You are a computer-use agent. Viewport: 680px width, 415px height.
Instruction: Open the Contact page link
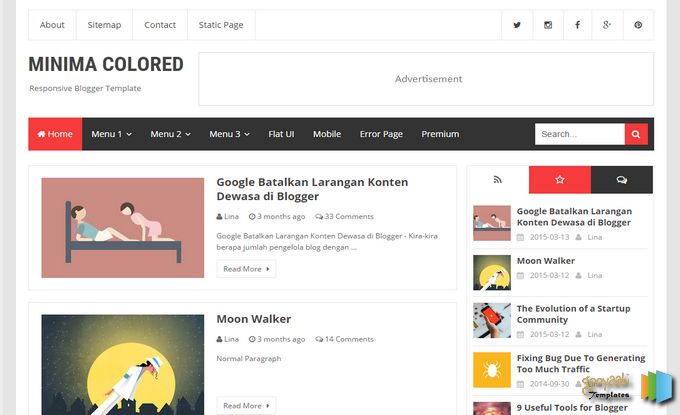point(160,25)
